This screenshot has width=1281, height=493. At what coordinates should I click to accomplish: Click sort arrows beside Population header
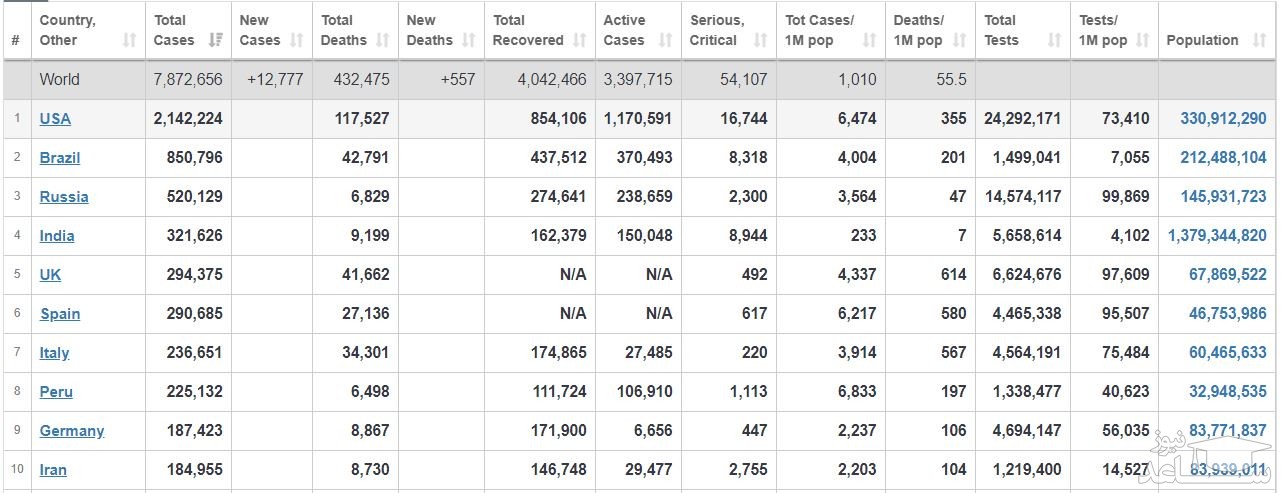point(1258,41)
